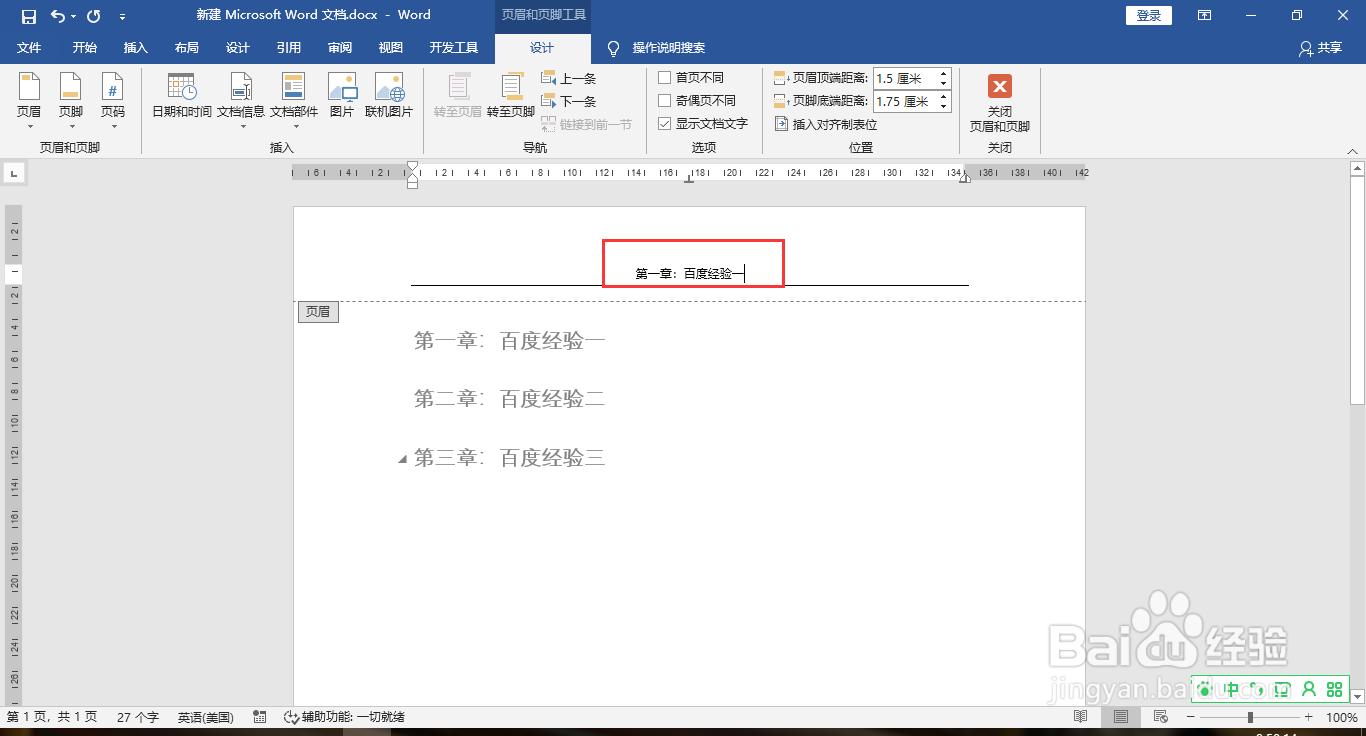Click 页脚底端距离 value field
The height and width of the screenshot is (736, 1366).
click(905, 101)
